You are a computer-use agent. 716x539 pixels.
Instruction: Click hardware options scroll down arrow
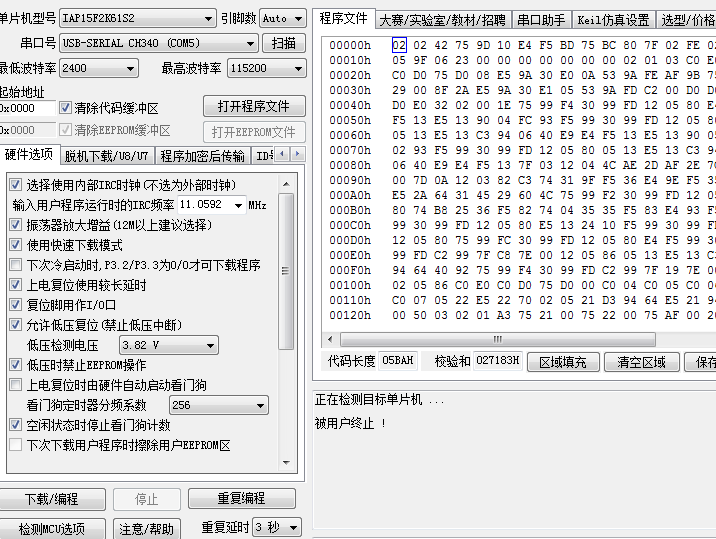[286, 462]
